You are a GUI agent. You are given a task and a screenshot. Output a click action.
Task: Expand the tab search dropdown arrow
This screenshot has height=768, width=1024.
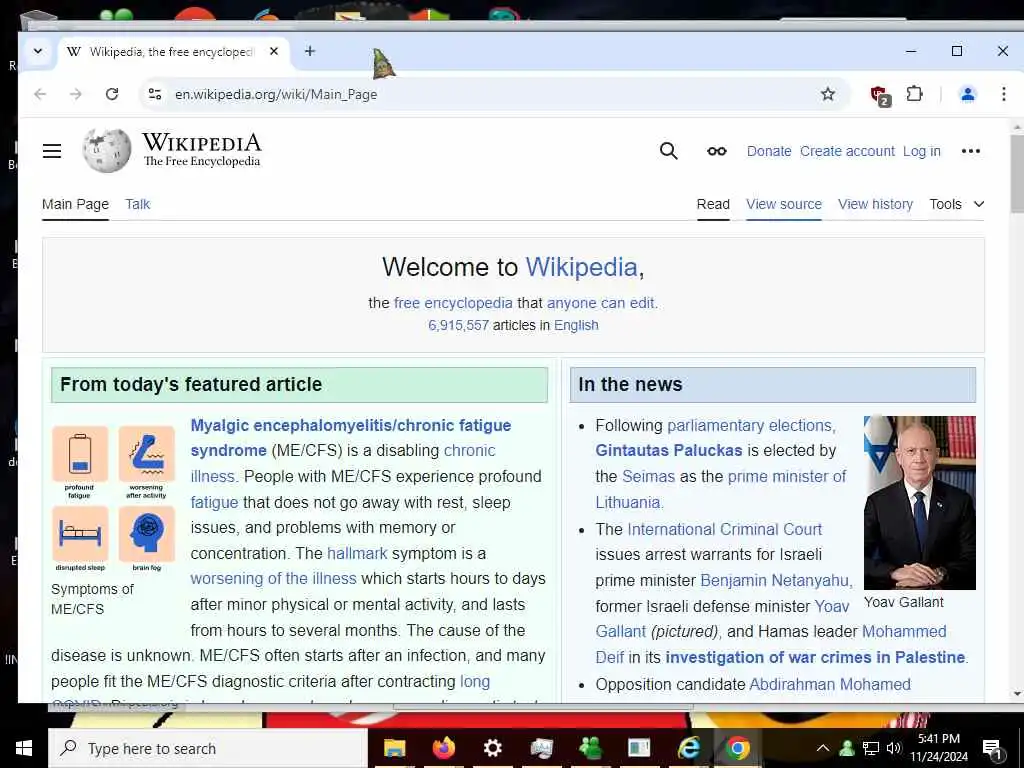click(38, 51)
